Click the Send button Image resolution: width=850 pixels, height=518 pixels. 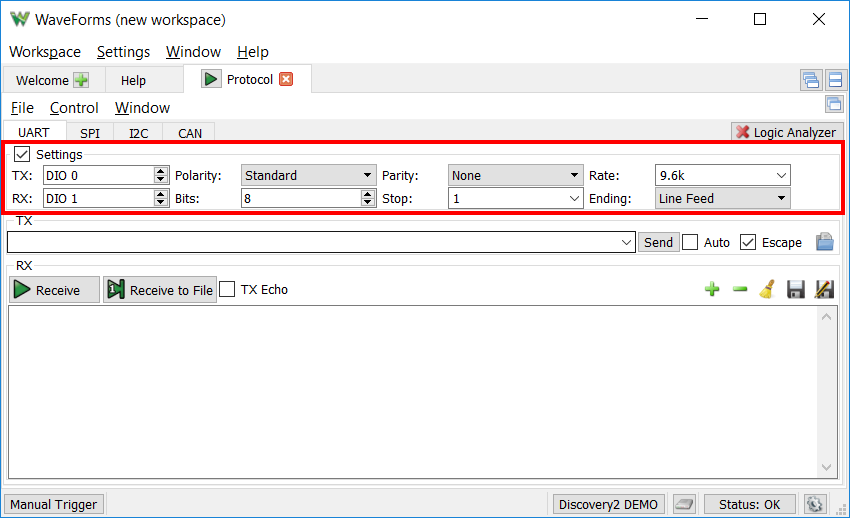tap(658, 242)
